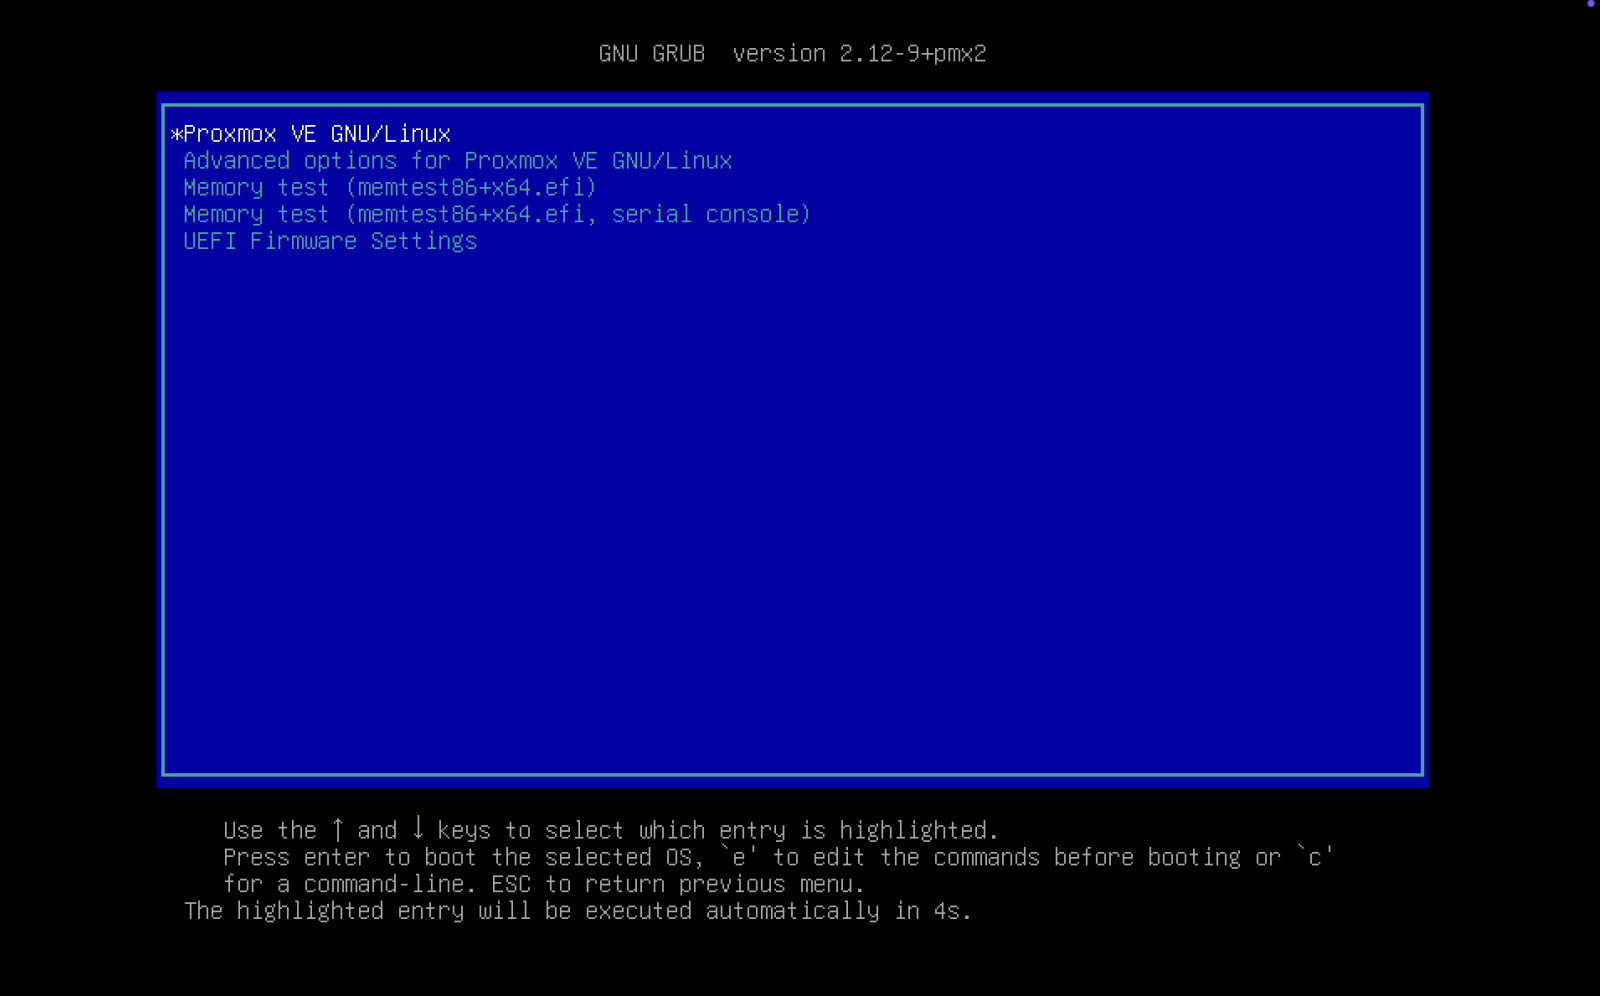Click the 4s countdown timer text
The height and width of the screenshot is (996, 1600).
coord(946,911)
